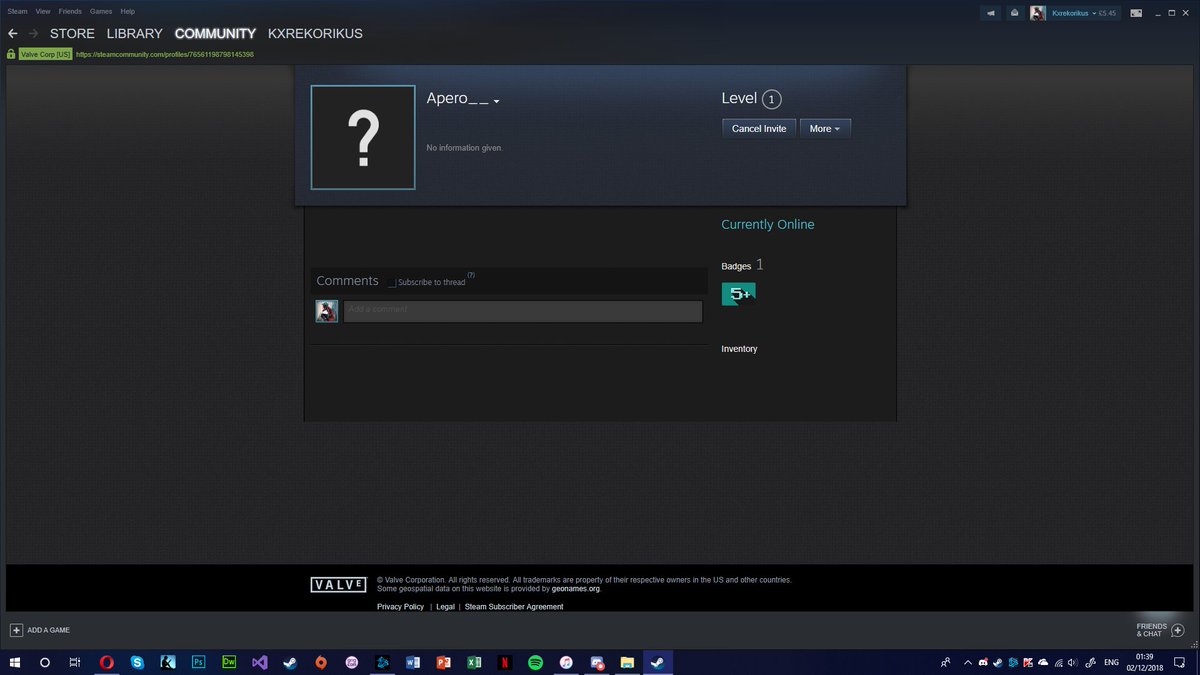The height and width of the screenshot is (675, 1200).
Task: Open Spotify from the taskbar
Action: point(535,662)
